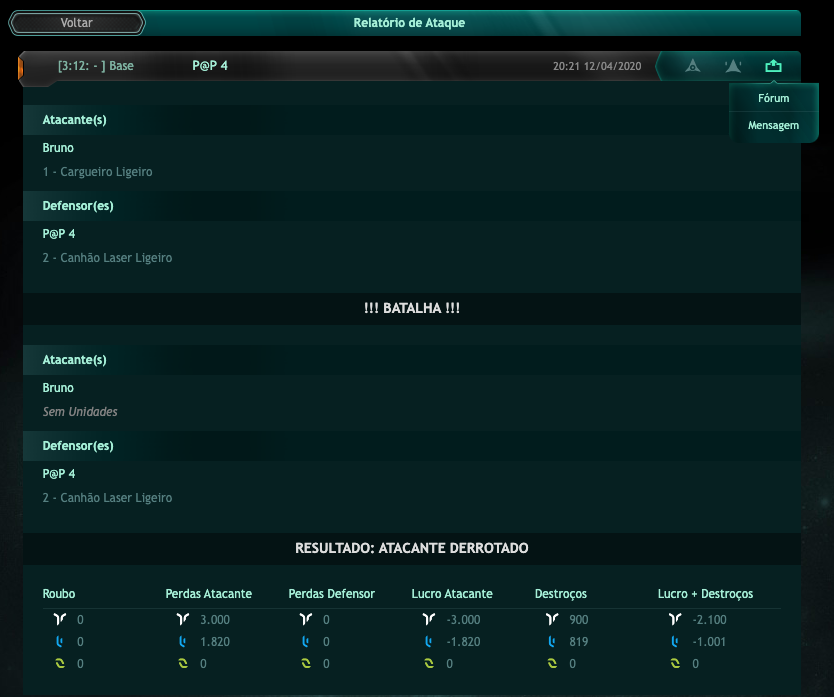This screenshot has width=834, height=697.
Task: Click the timestamp 20:21 12/04/2020
Action: point(597,66)
